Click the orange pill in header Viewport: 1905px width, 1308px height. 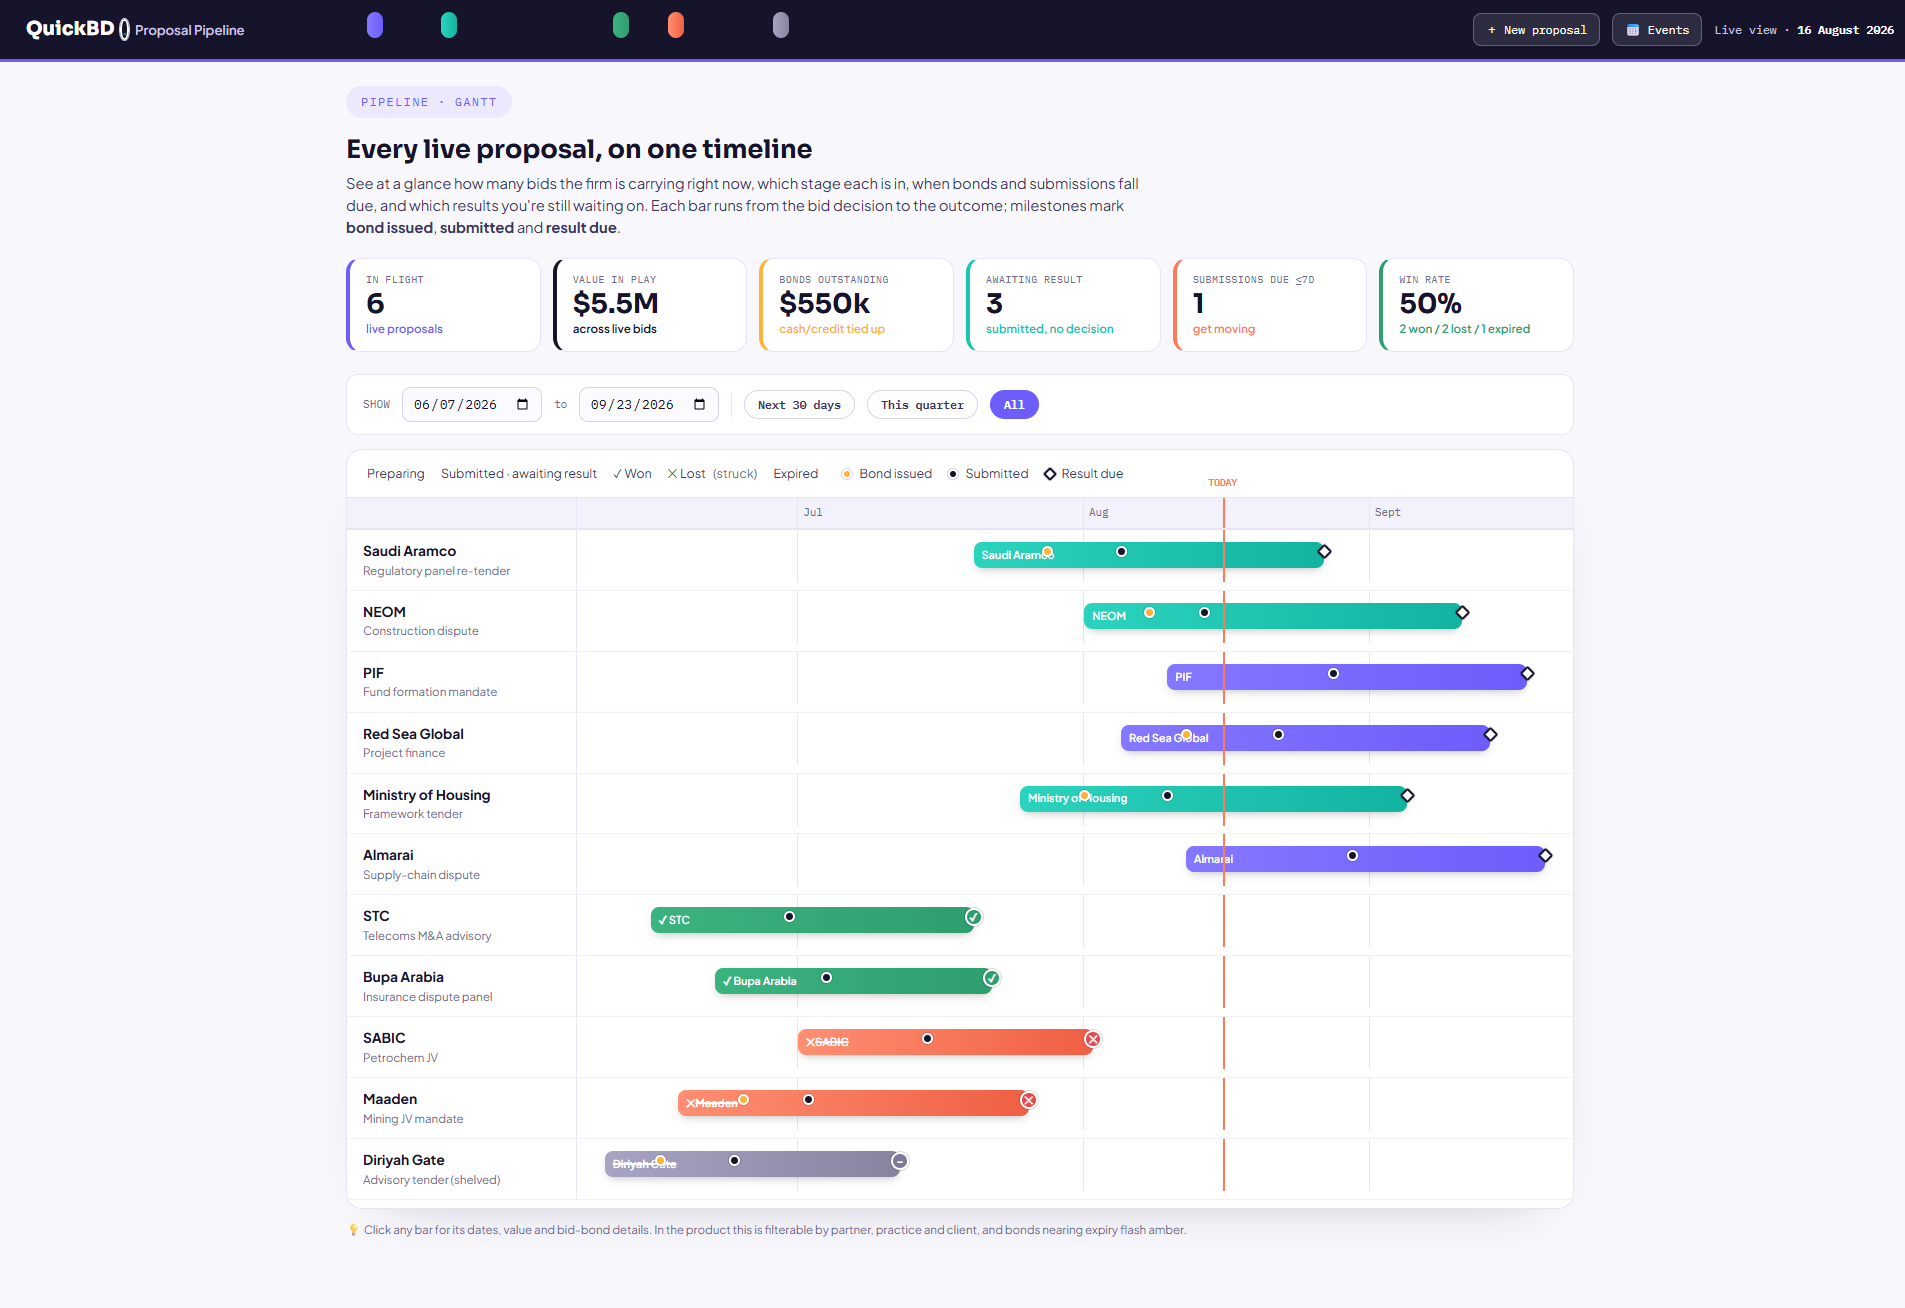pos(676,25)
